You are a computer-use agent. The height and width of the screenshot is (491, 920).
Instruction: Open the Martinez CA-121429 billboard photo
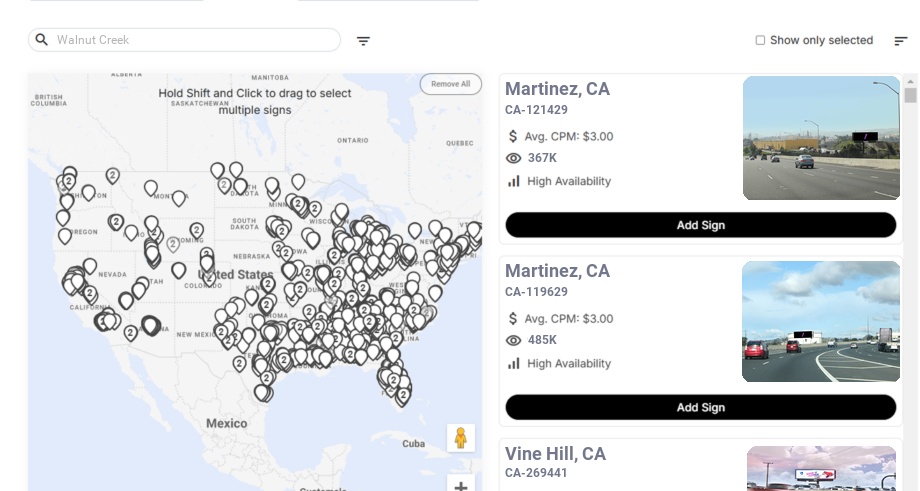point(821,138)
